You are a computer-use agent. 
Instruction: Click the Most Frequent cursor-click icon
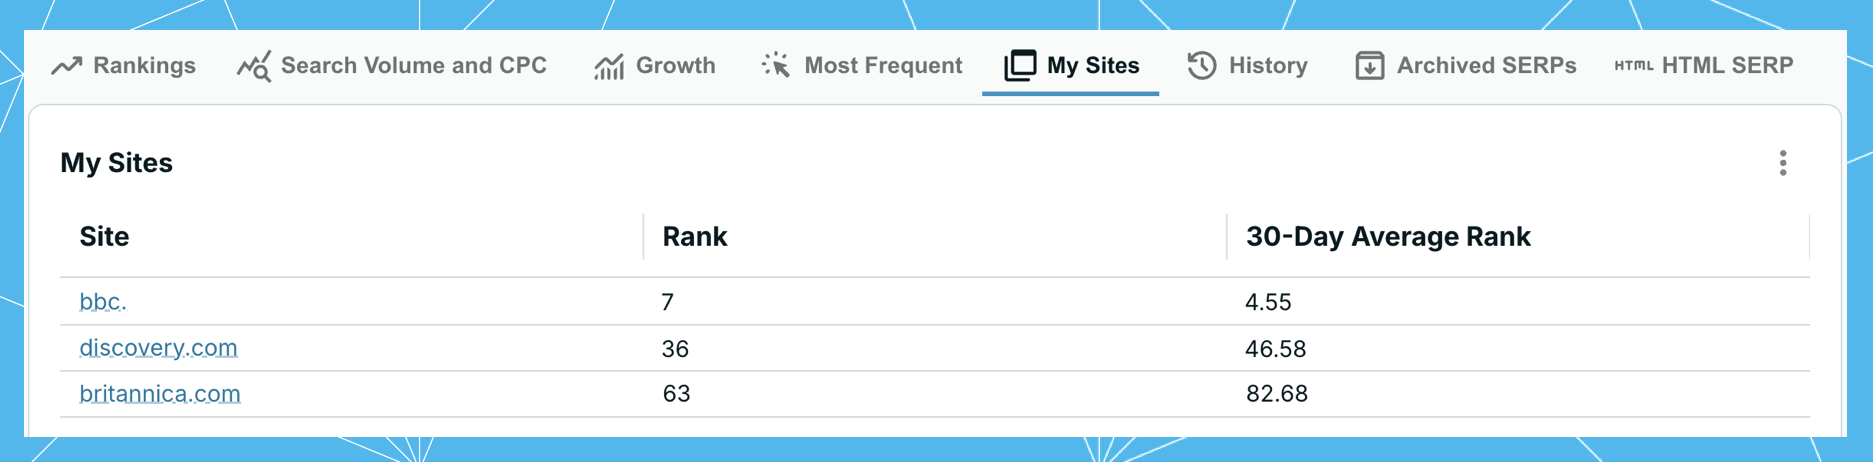776,65
